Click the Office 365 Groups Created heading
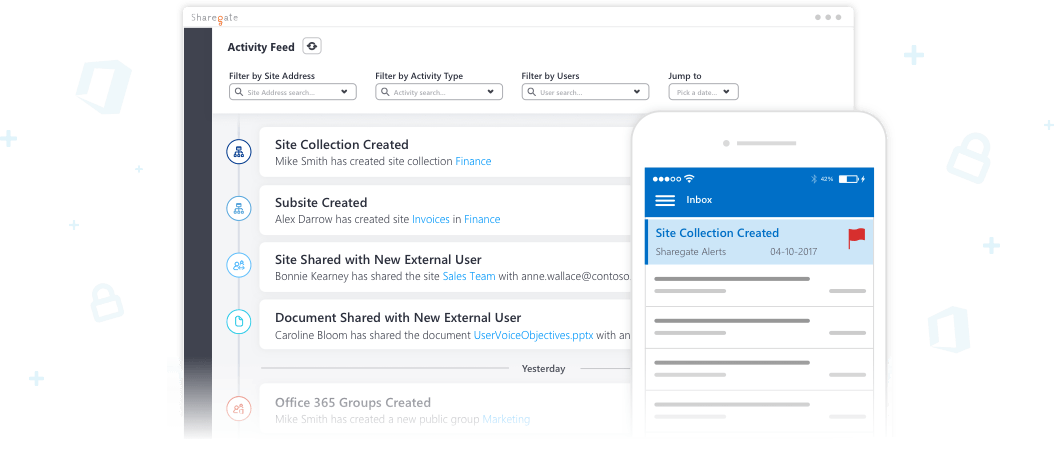1054x454 pixels. click(x=353, y=403)
